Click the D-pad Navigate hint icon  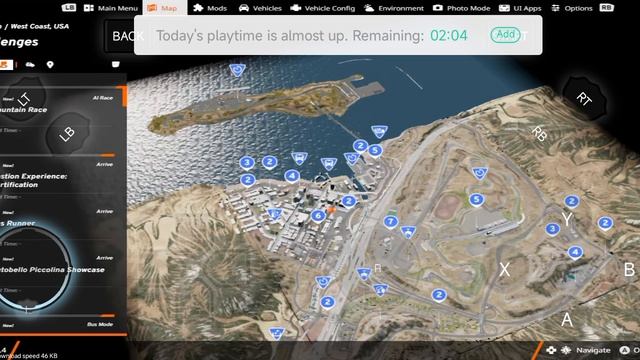tap(551, 350)
